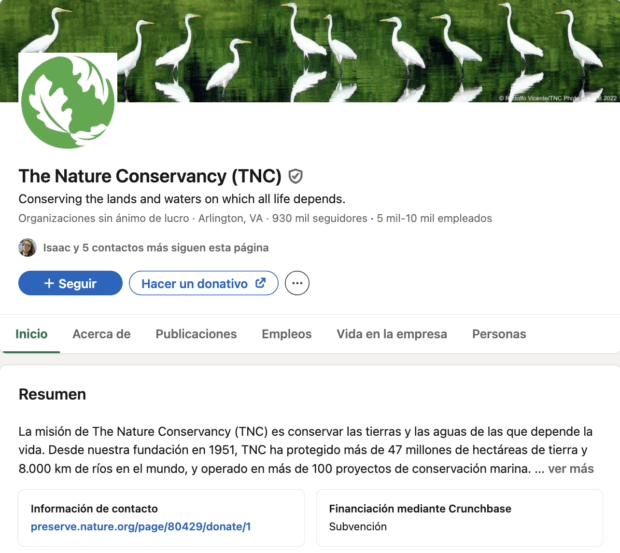The width and height of the screenshot is (620, 553).
Task: Switch to the Acerca de tab
Action: tap(101, 334)
